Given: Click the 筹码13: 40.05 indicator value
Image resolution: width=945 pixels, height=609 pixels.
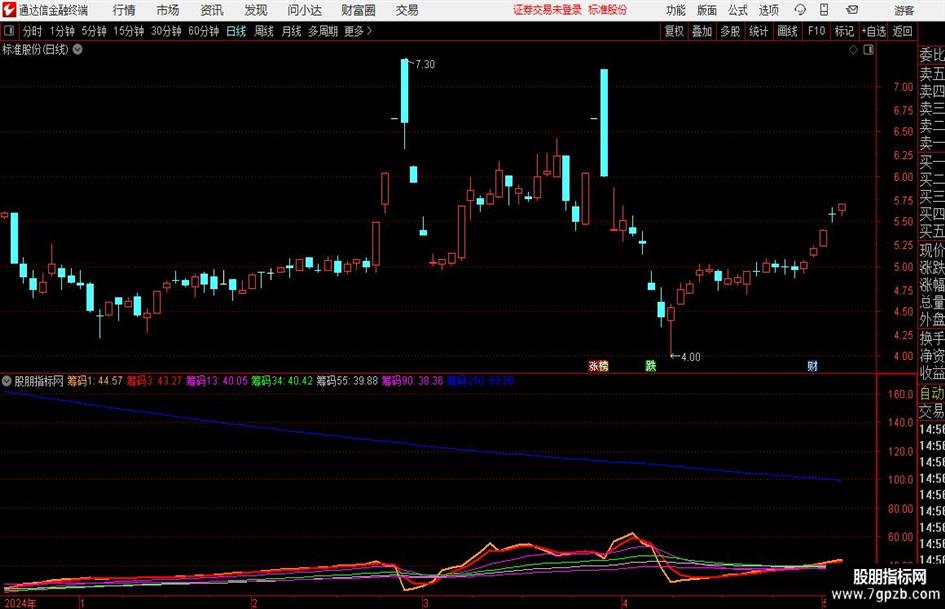Looking at the screenshot, I should pos(217,380).
